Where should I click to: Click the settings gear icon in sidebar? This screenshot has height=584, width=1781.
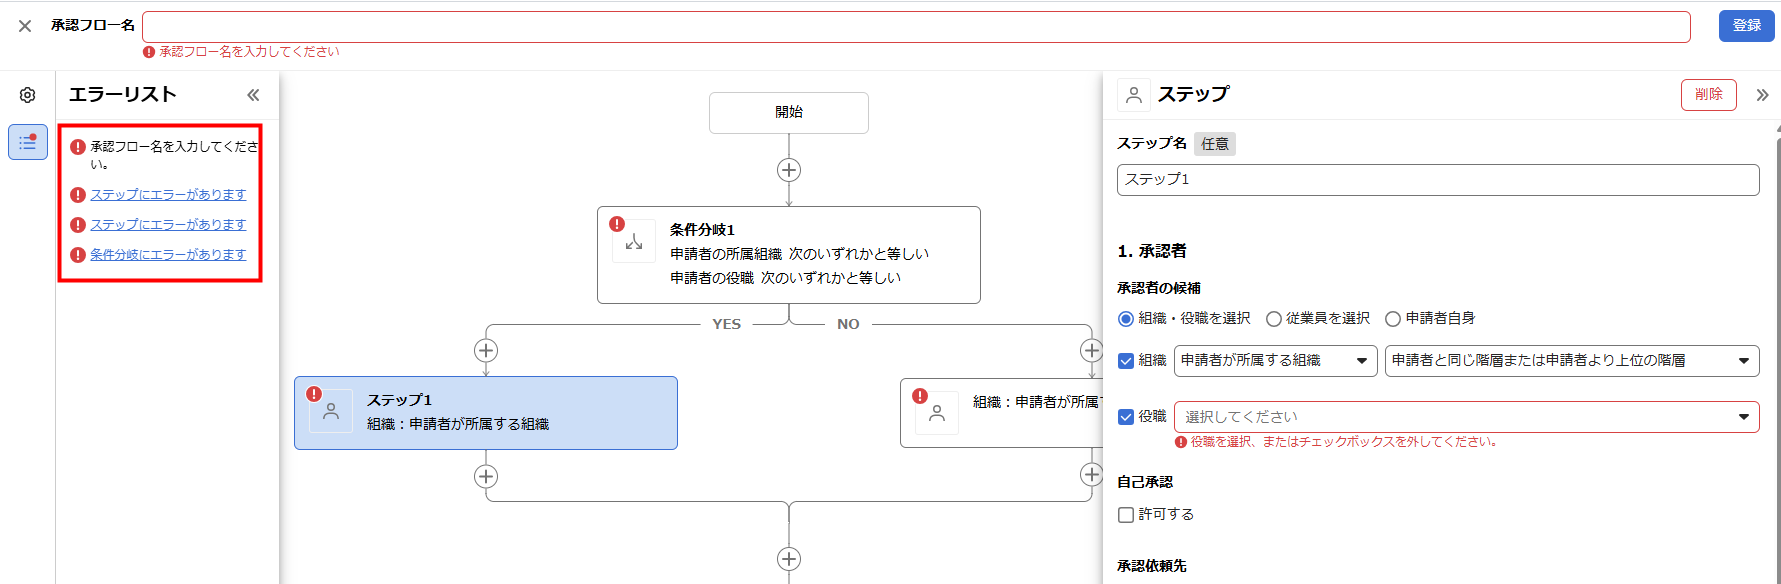click(x=28, y=95)
